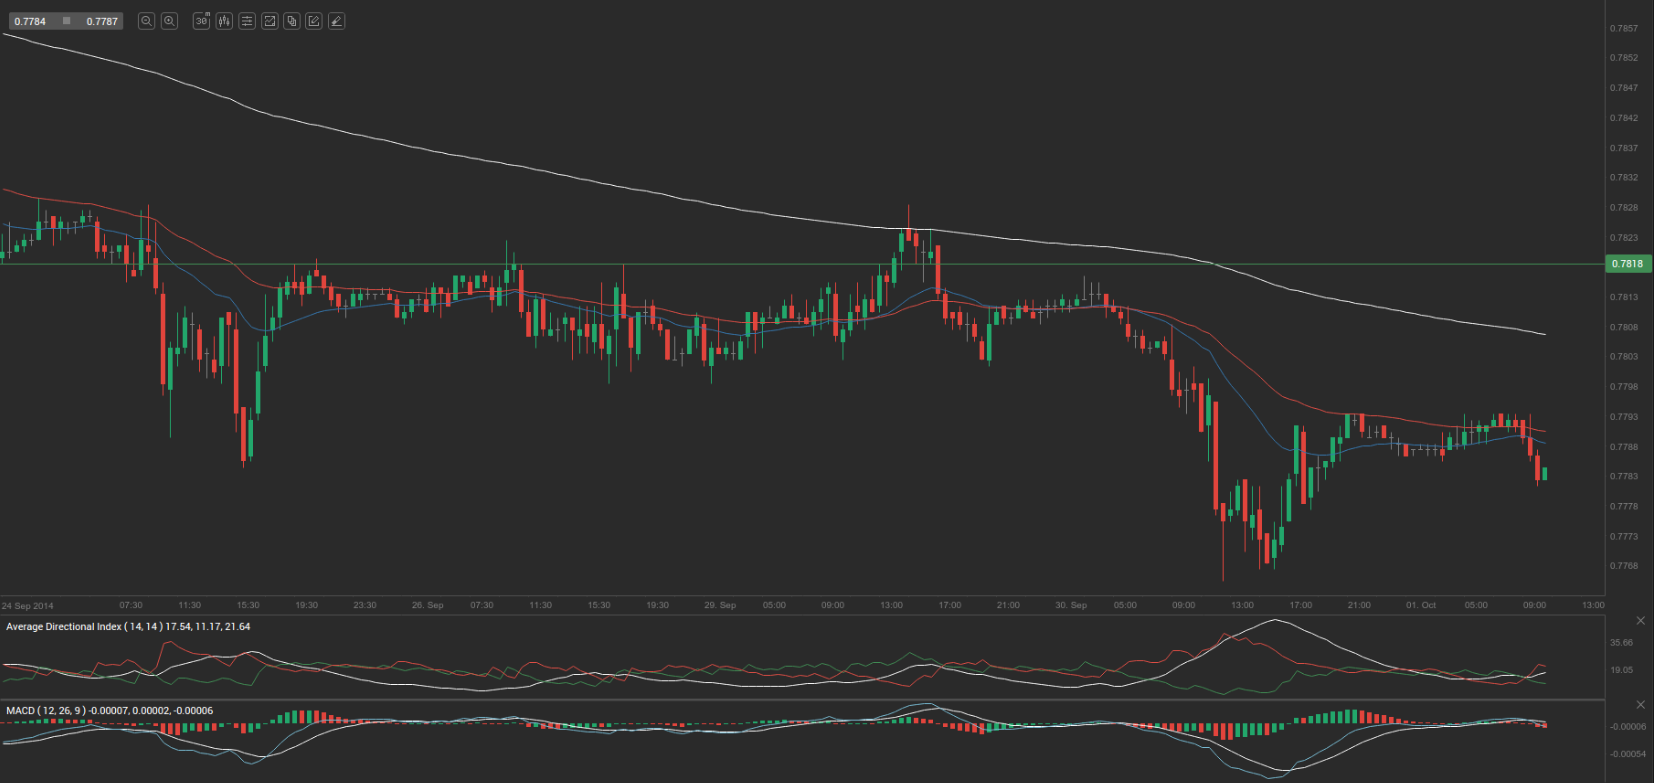Click the 0.7803 value on price axis

(x=1624, y=357)
